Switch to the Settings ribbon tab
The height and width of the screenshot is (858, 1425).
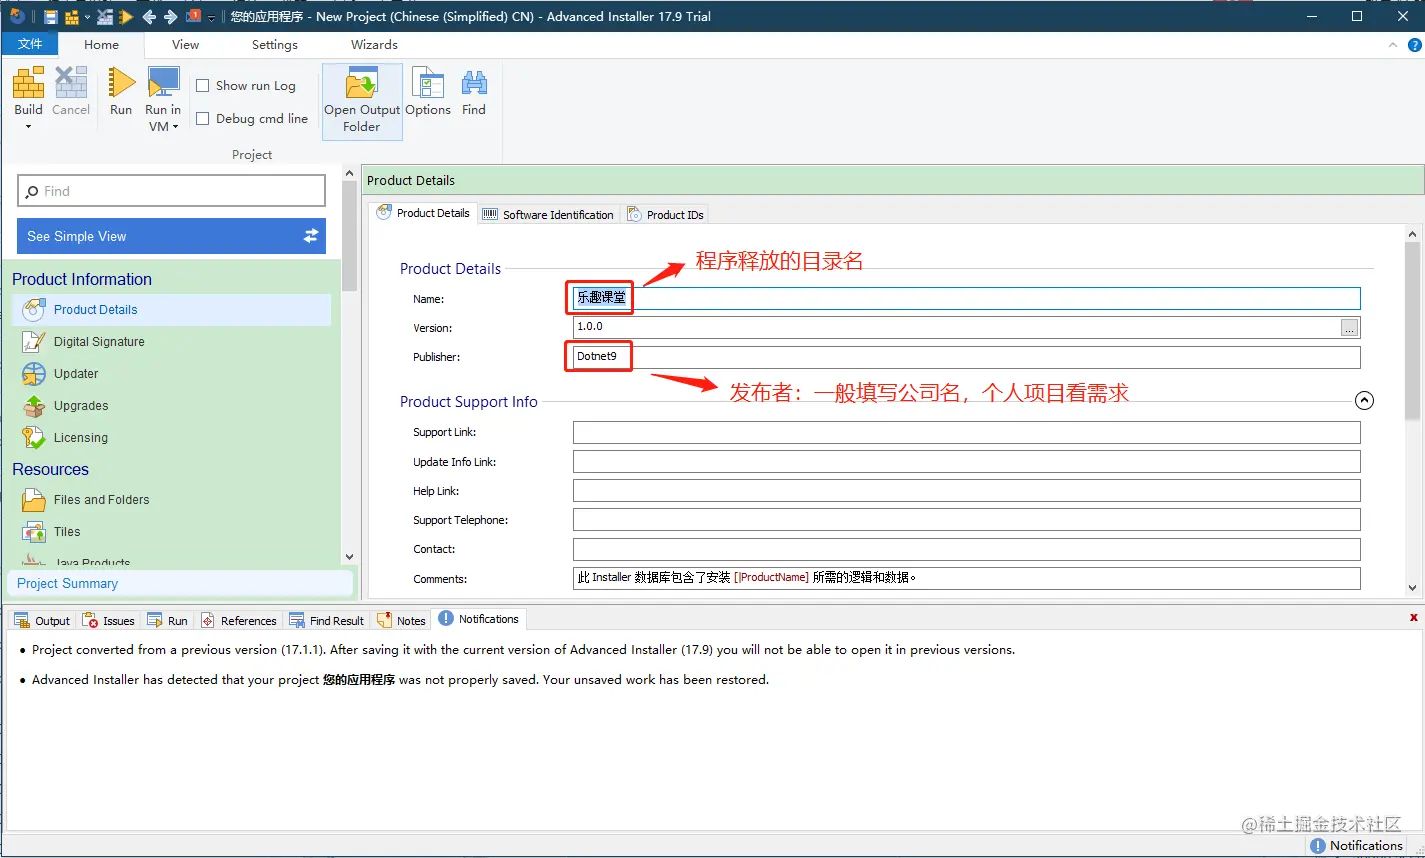tap(275, 44)
